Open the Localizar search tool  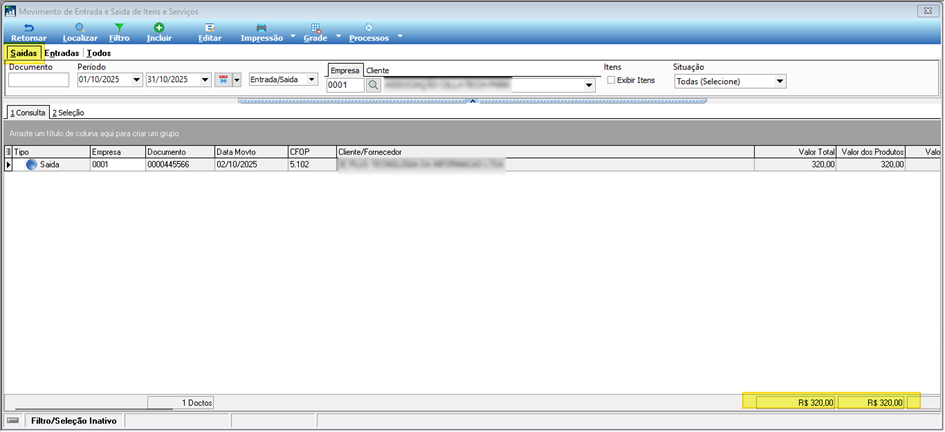coord(80,33)
